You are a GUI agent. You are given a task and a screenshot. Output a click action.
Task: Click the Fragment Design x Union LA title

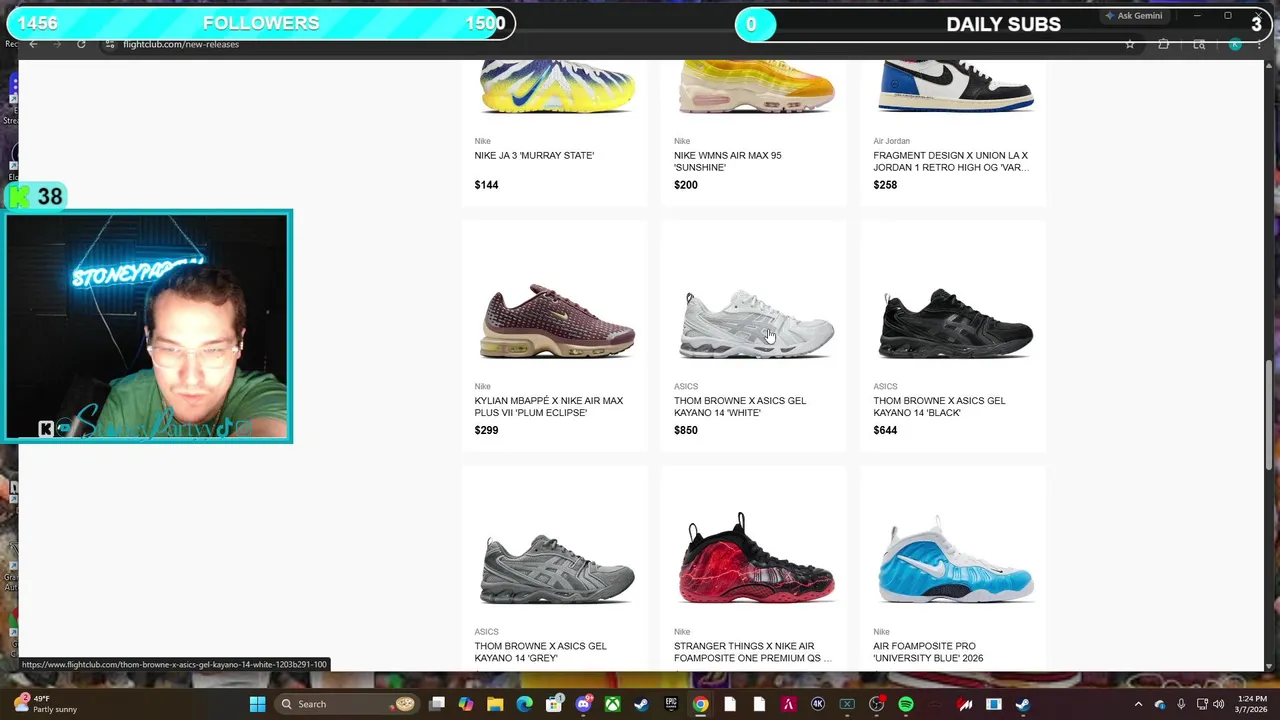(951, 162)
